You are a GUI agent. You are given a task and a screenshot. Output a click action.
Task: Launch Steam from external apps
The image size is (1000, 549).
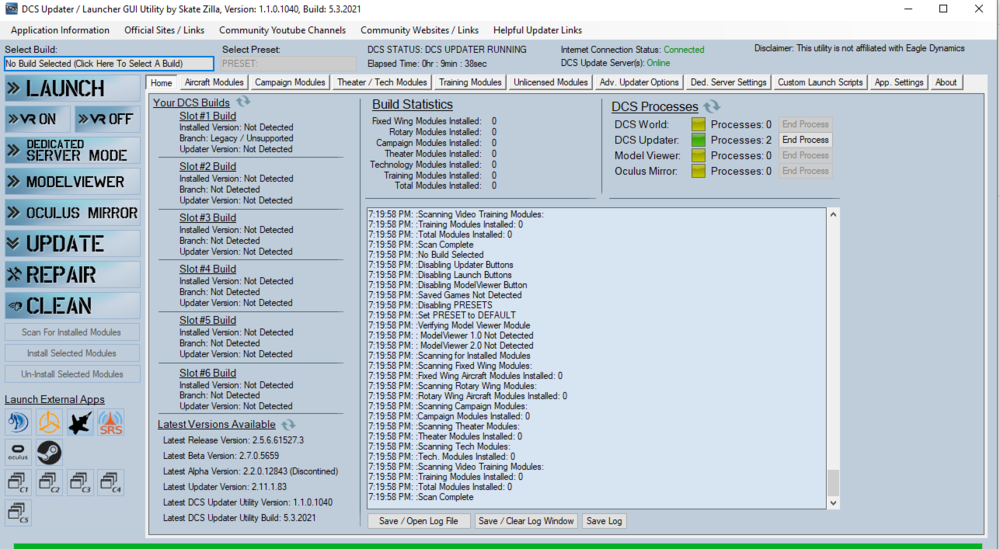[x=49, y=452]
